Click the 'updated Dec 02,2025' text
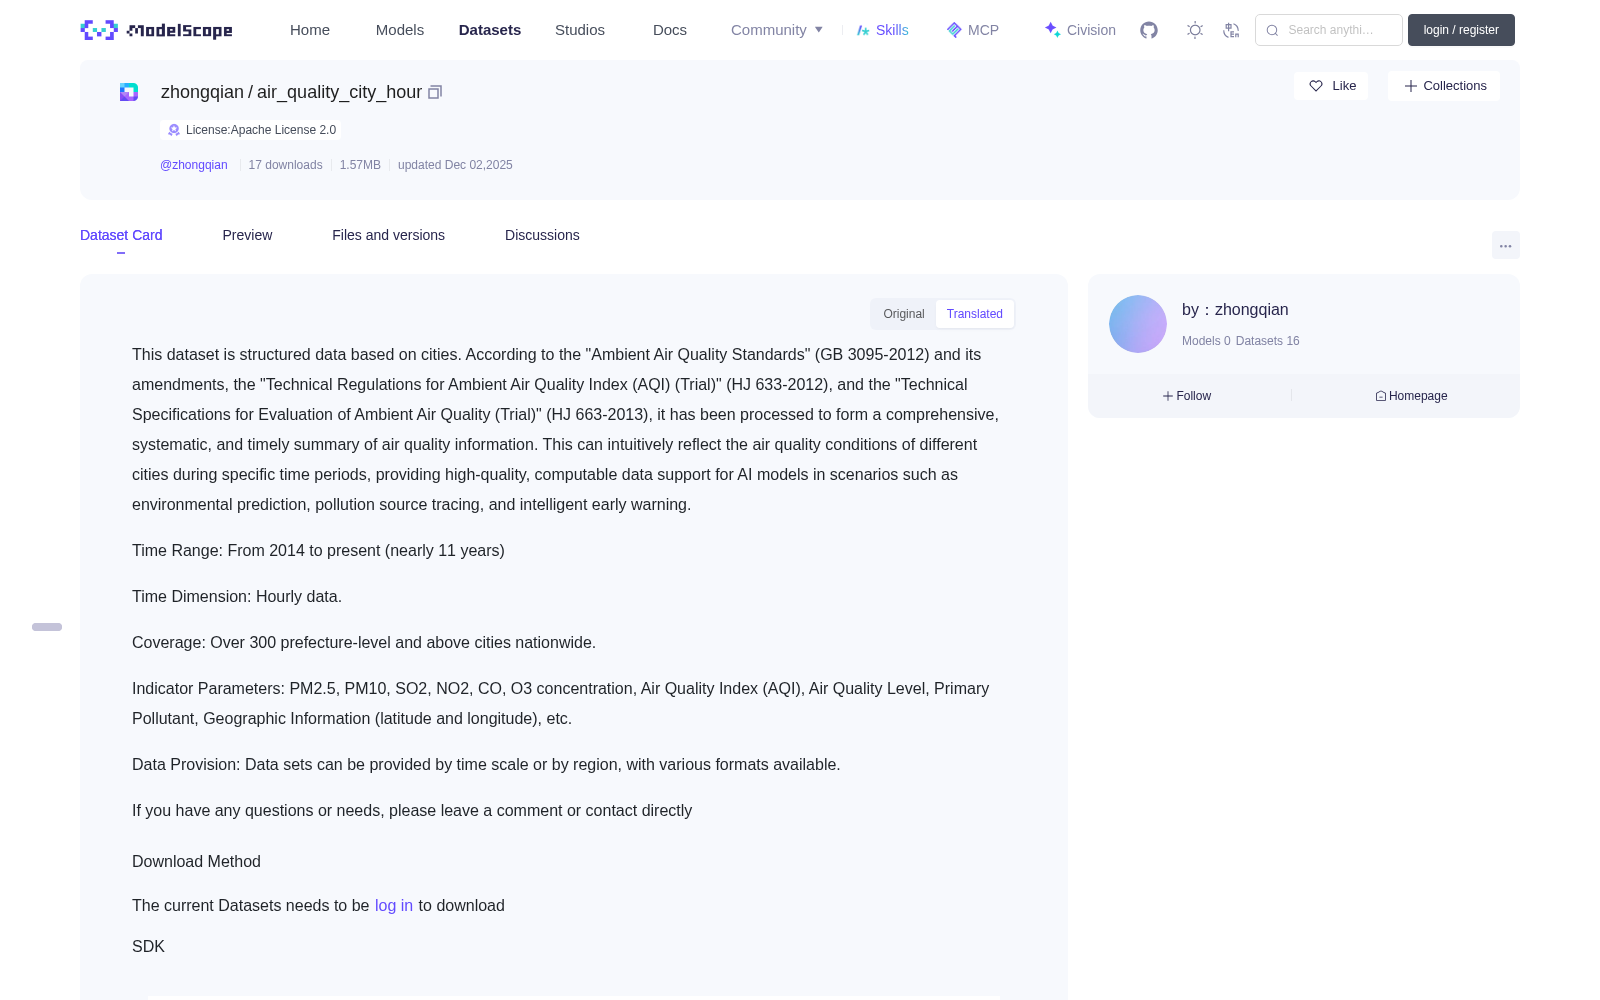 pyautogui.click(x=455, y=165)
